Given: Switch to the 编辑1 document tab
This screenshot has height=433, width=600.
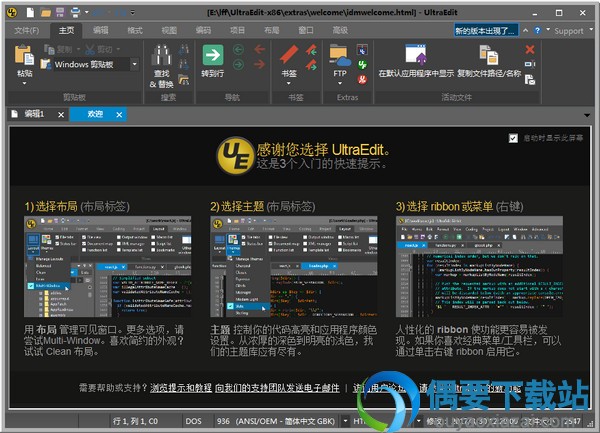Looking at the screenshot, I should (34, 114).
